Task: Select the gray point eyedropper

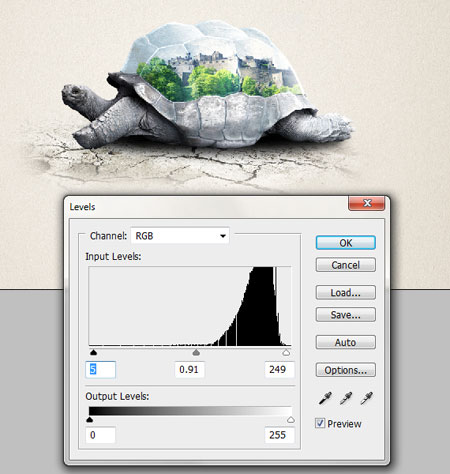Action: [346, 398]
